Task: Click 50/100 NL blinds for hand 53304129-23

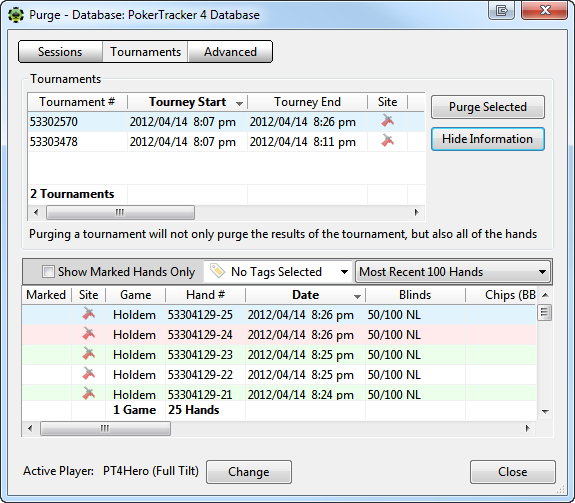Action: point(394,355)
